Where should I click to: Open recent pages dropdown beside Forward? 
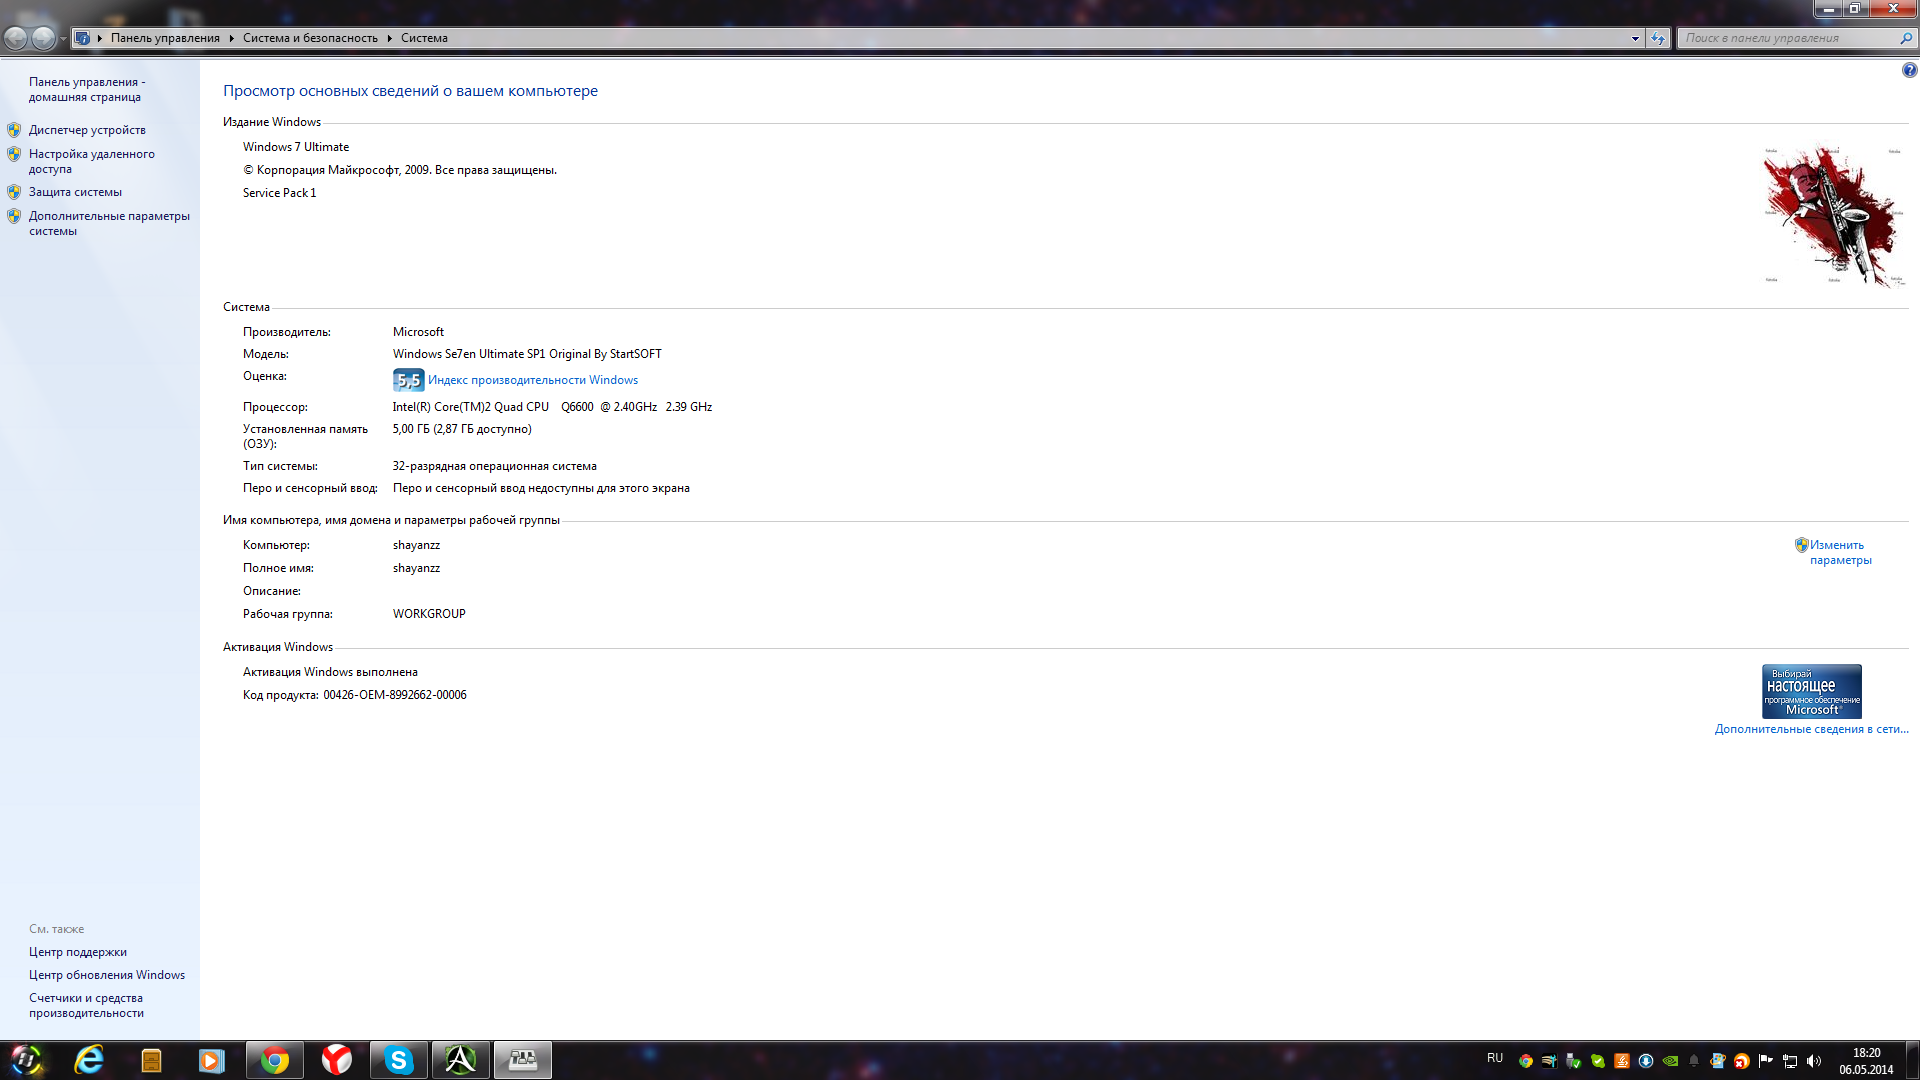click(x=63, y=39)
